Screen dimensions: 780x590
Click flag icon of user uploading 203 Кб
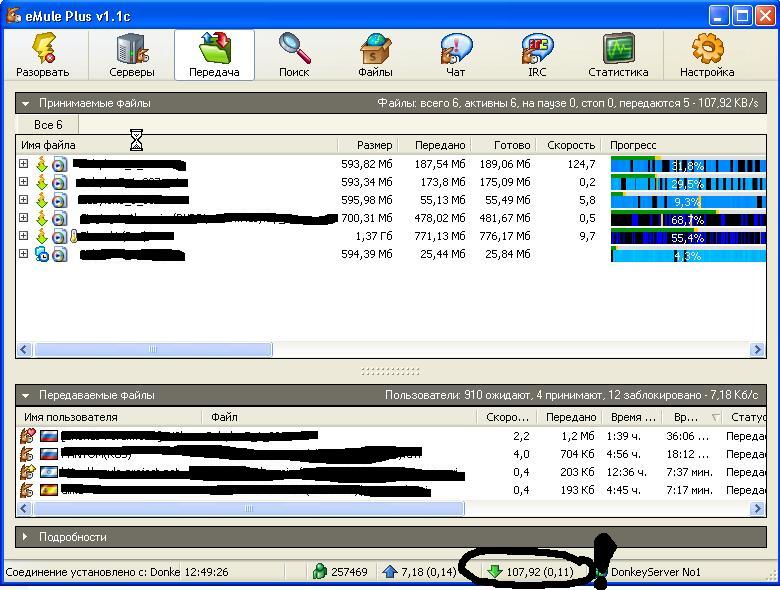[49, 472]
